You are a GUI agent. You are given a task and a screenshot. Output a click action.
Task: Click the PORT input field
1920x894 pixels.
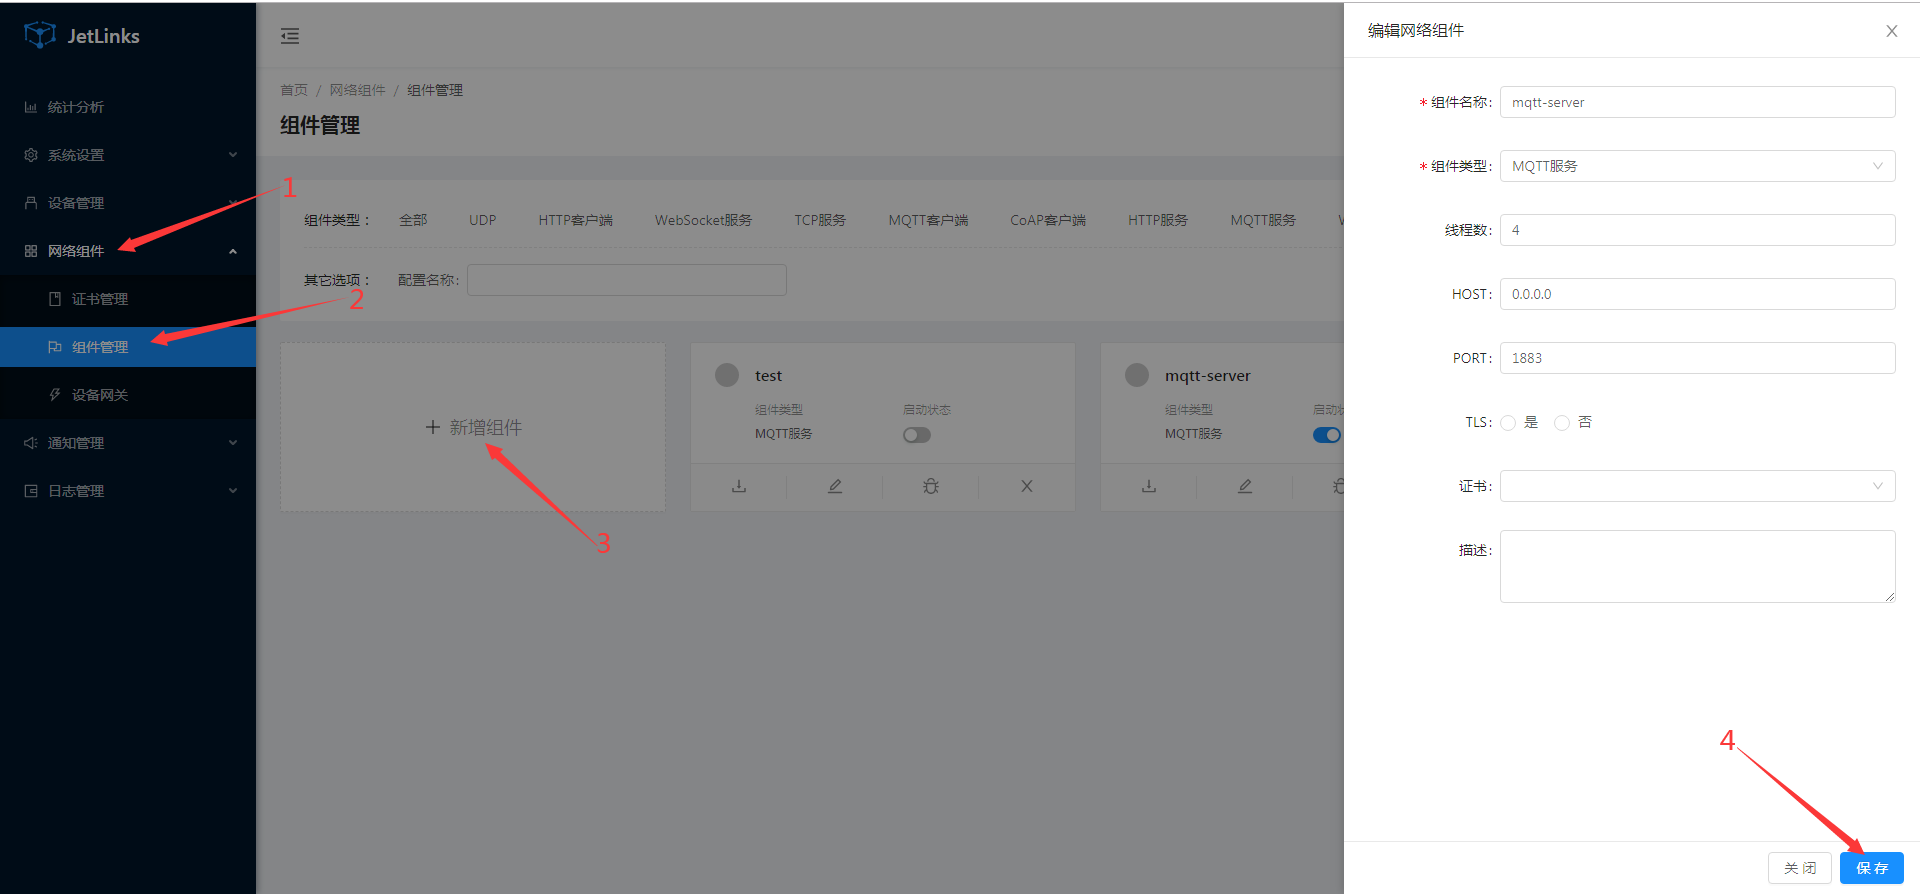(x=1697, y=358)
